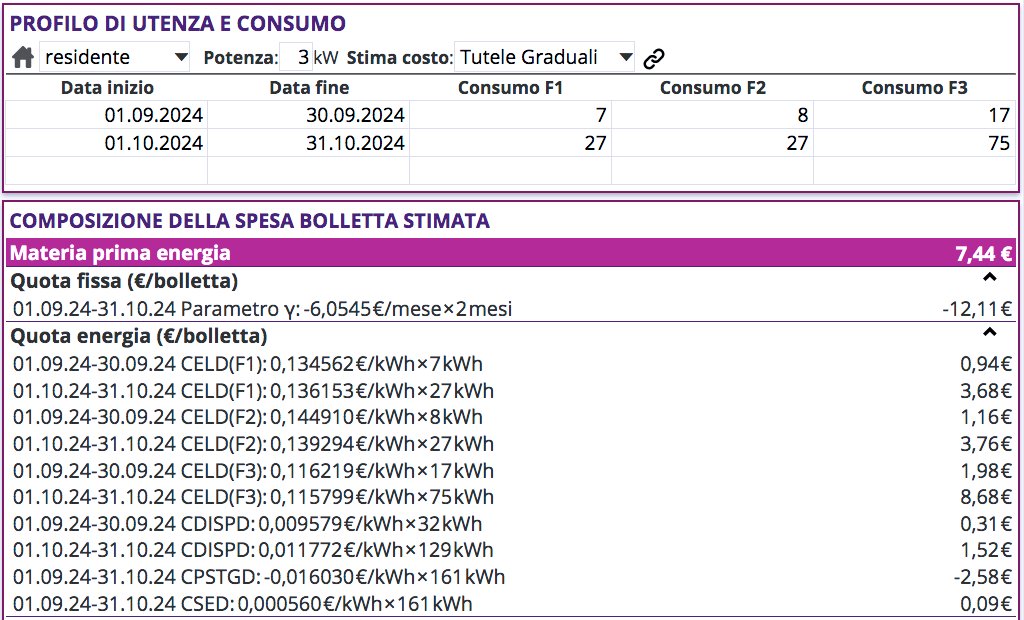Screen dimensions: 1024x620
Task: Open the Tutele Graduali cost dropdown
Action: click(x=545, y=58)
